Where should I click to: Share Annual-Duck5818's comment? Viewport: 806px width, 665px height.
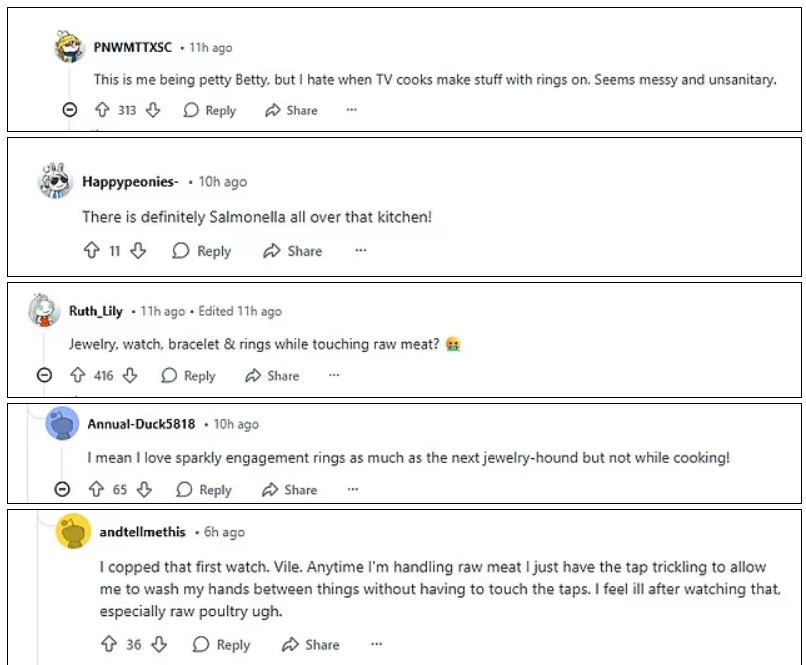coord(290,490)
